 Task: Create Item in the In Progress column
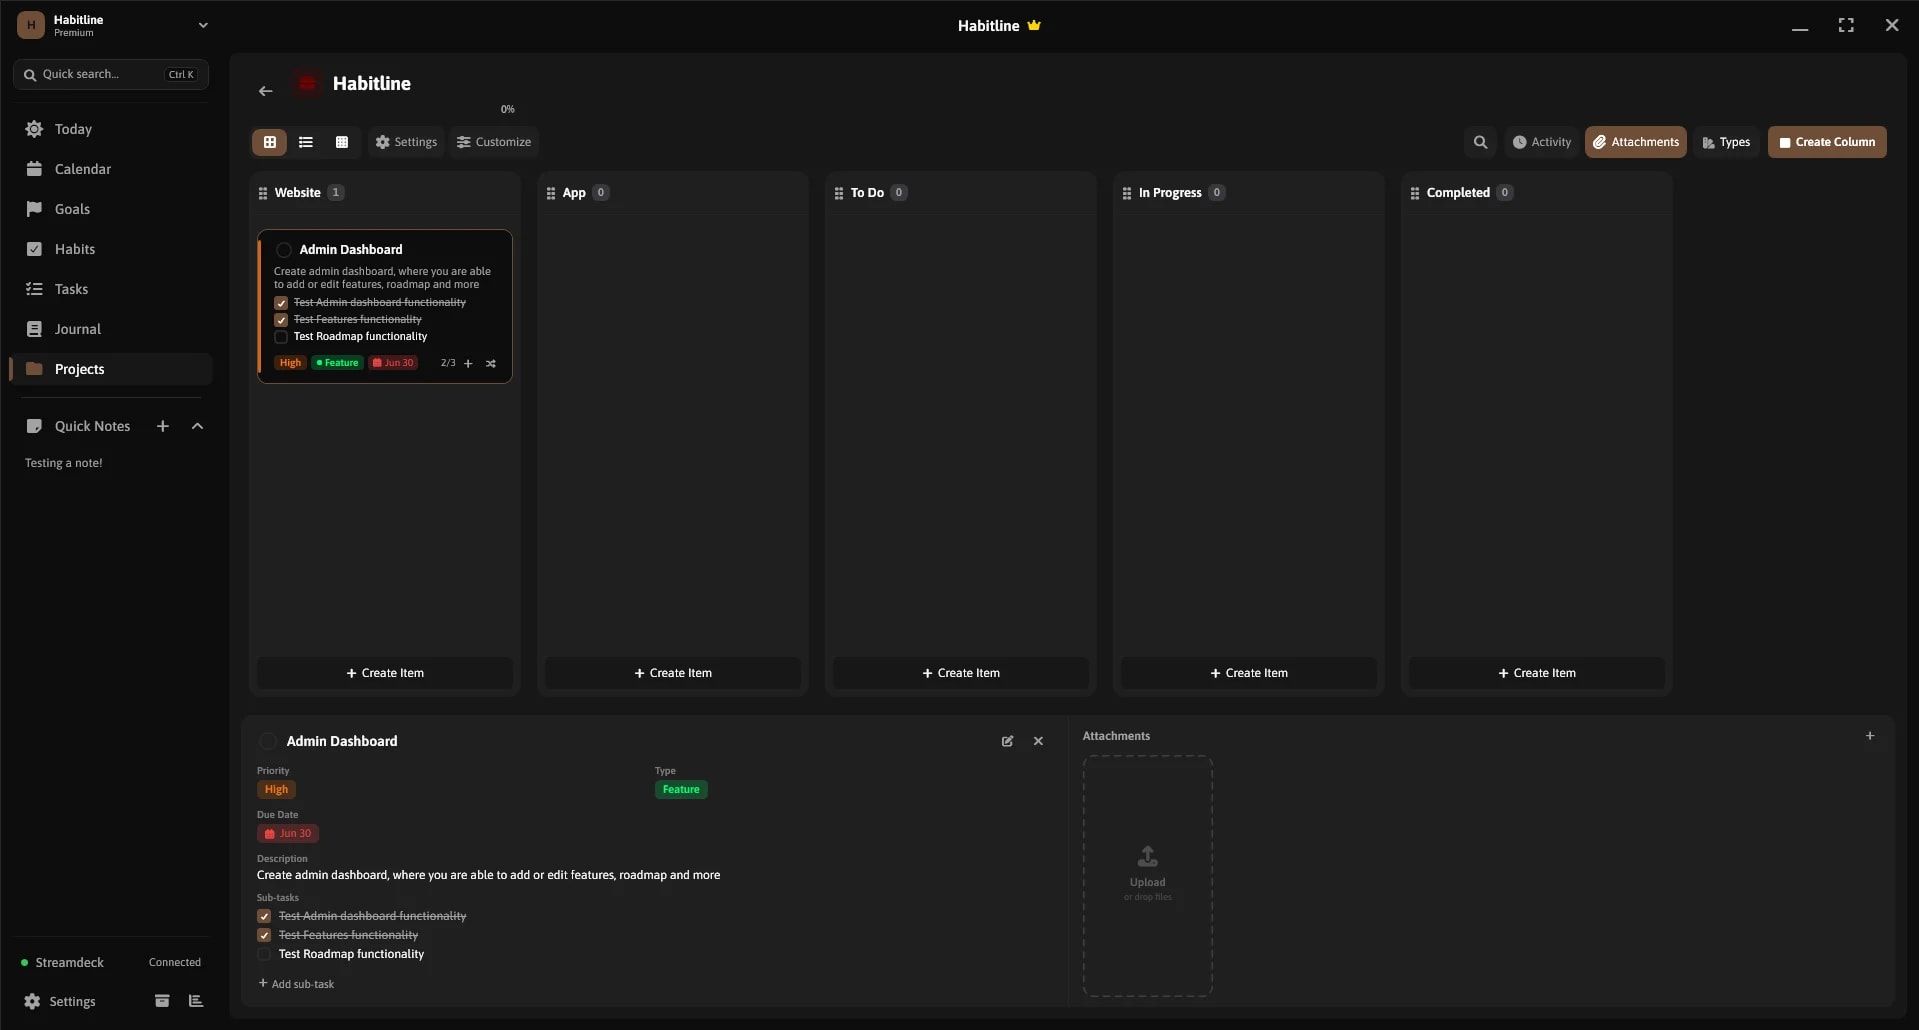[1249, 673]
